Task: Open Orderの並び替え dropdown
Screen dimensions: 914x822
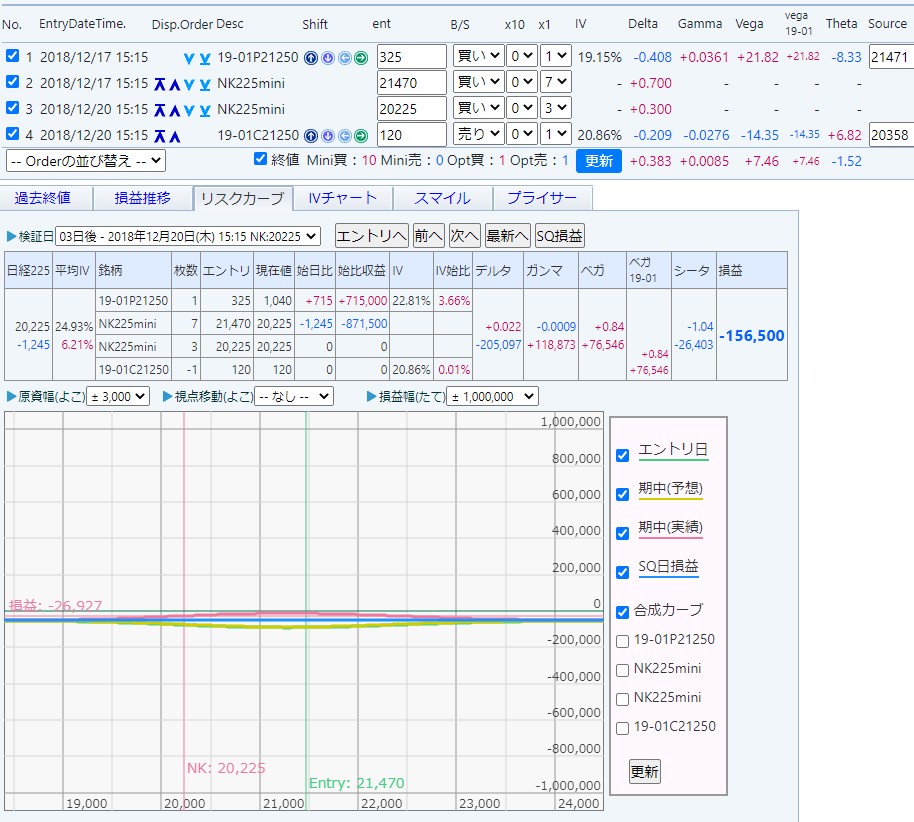Action: [x=86, y=161]
